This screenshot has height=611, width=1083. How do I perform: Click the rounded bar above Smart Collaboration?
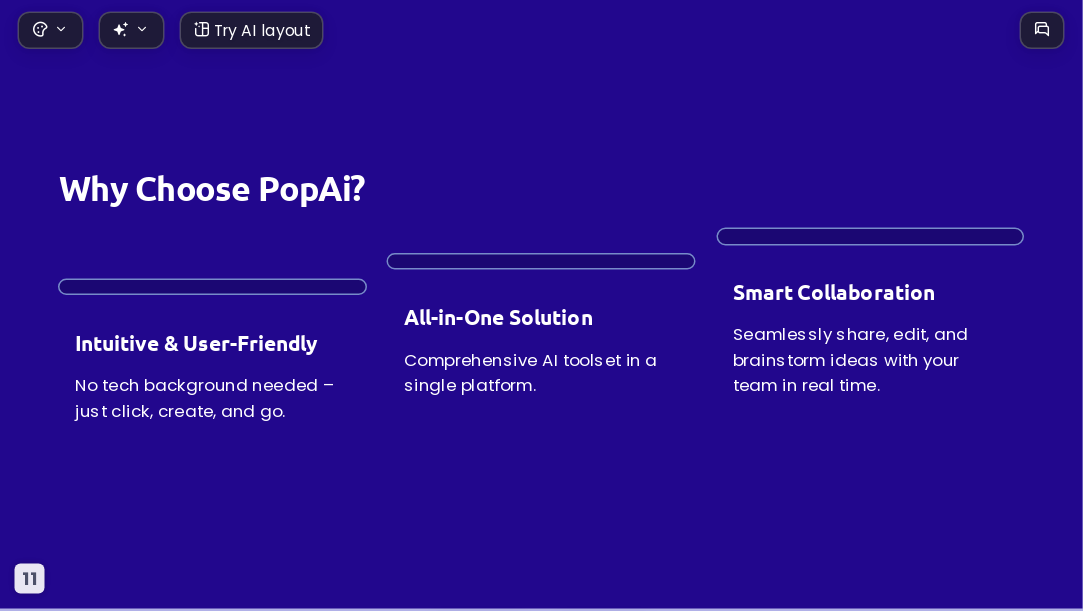coord(870,236)
